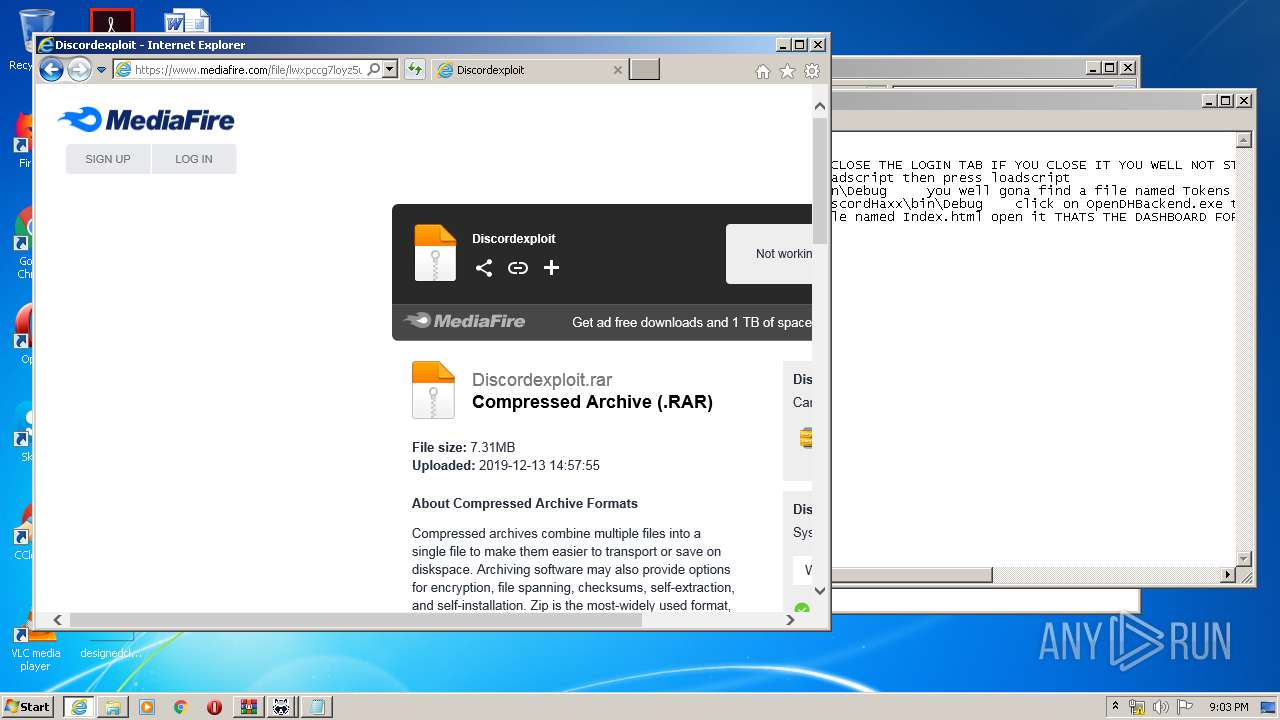Click Internet Explorer taskbar icon

78,706
